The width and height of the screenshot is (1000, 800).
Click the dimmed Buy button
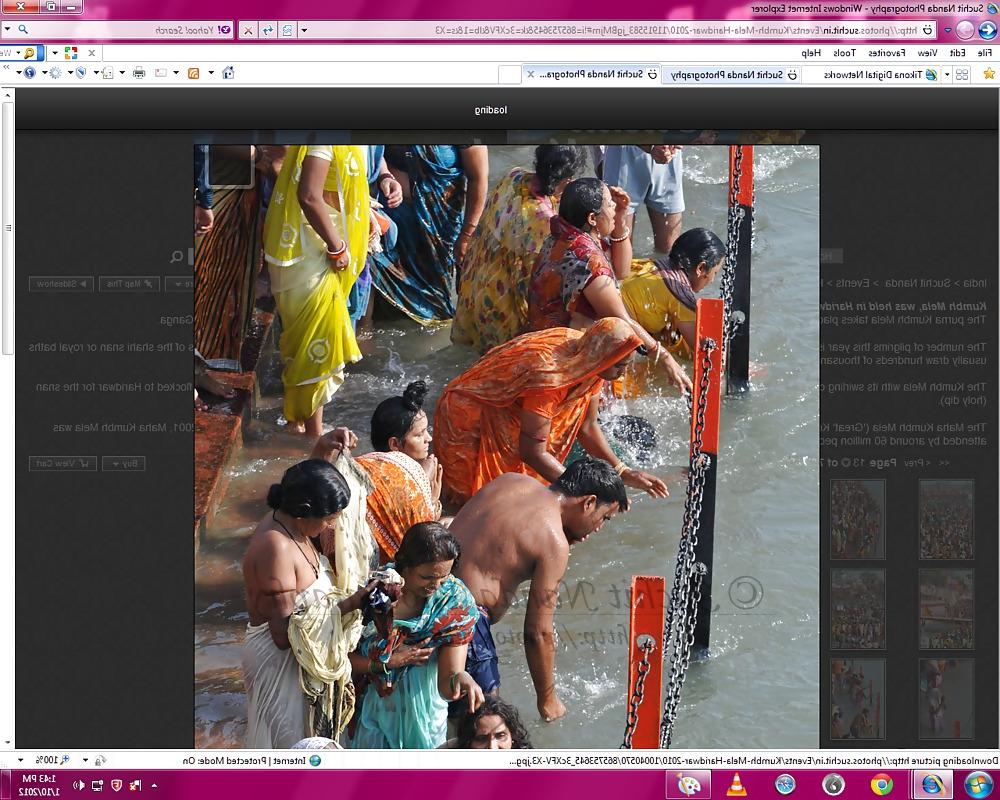coord(124,464)
